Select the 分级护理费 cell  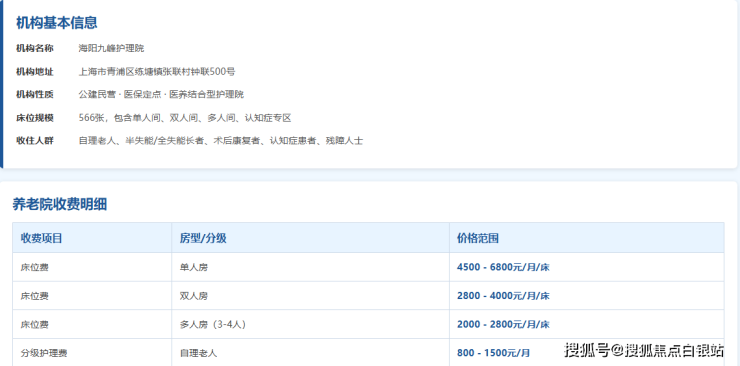click(92, 352)
